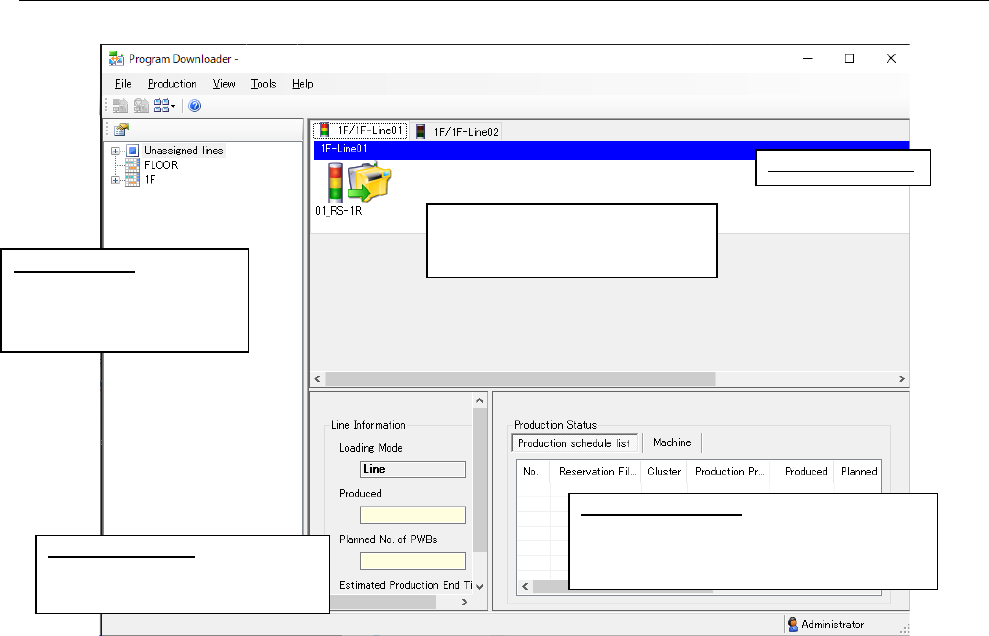Open the Tools menu
Viewport: 989px width, 636px height.
pyautogui.click(x=263, y=84)
